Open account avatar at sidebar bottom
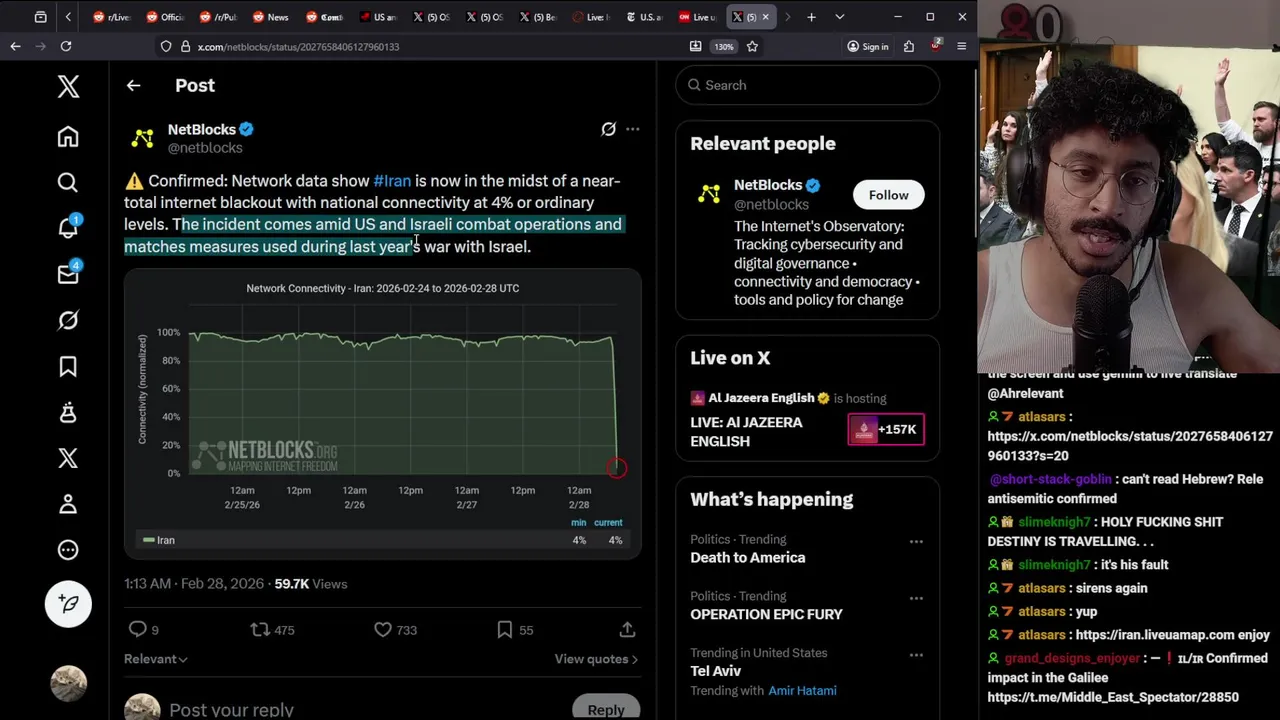This screenshot has height=720, width=1280. (x=68, y=683)
